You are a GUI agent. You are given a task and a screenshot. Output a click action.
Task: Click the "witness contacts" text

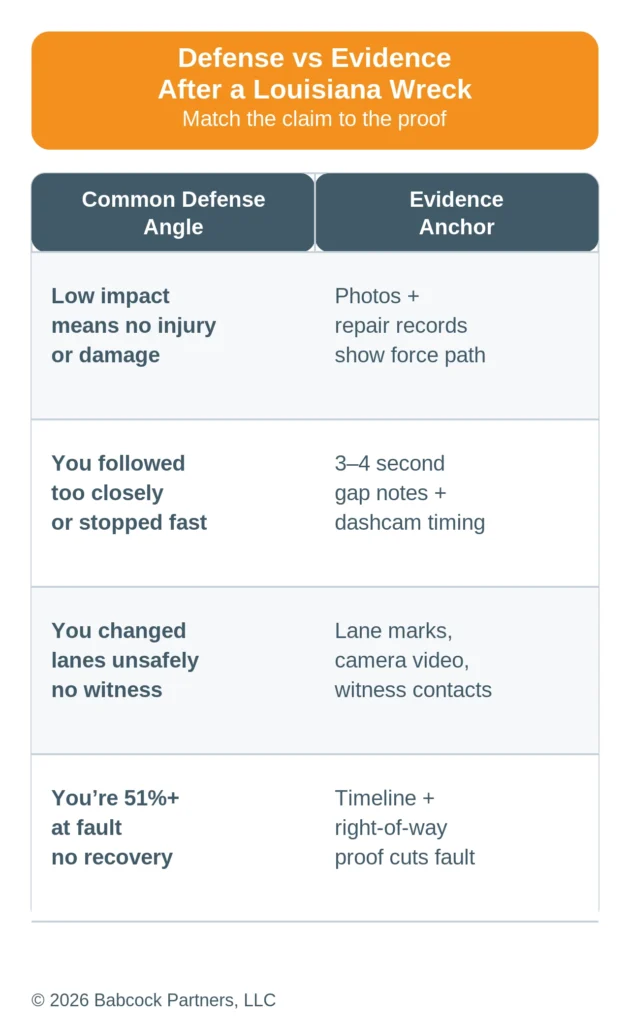click(x=413, y=690)
